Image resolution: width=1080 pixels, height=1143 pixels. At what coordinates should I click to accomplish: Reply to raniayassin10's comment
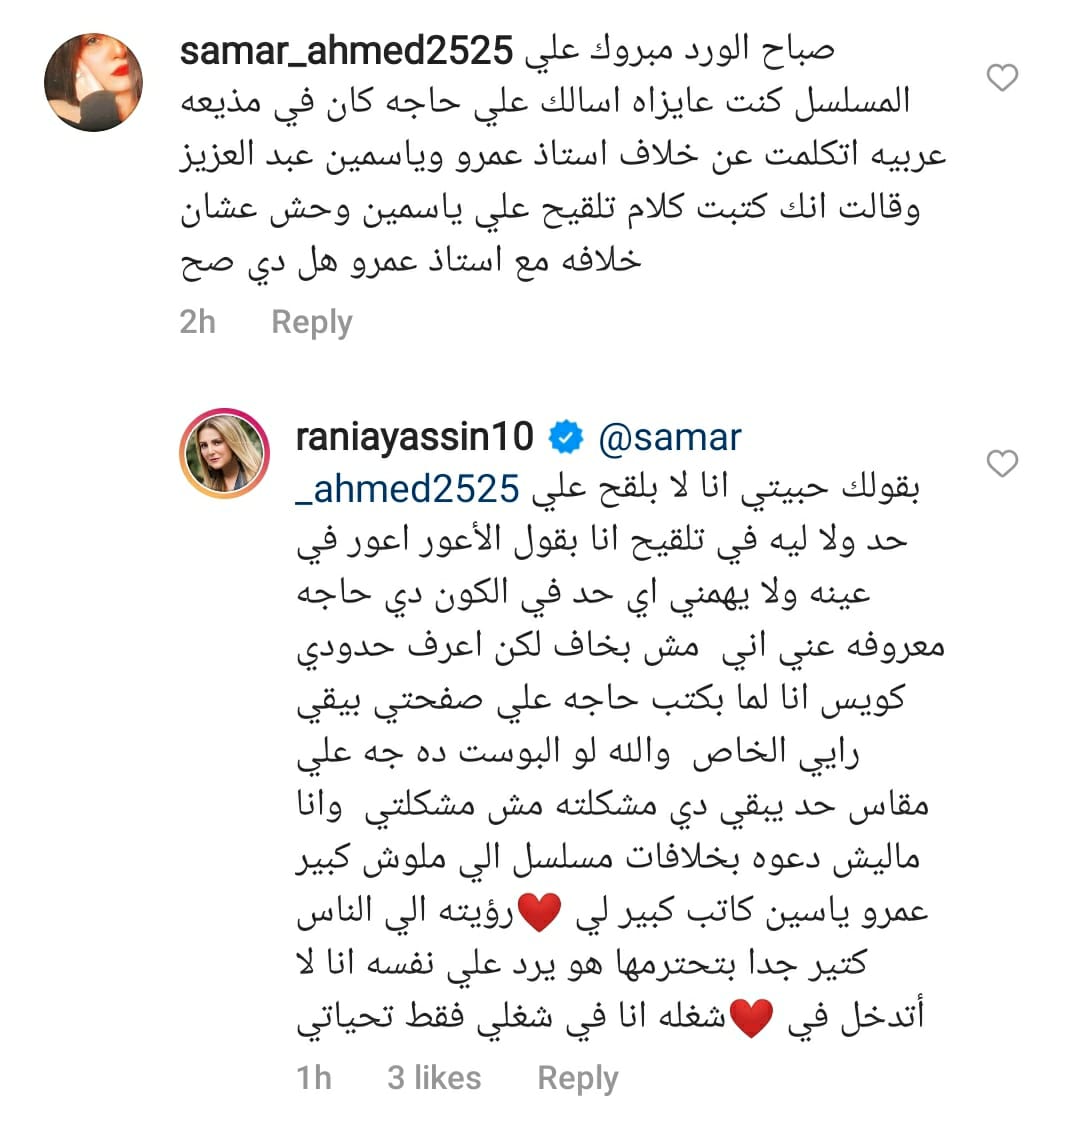(x=578, y=1077)
